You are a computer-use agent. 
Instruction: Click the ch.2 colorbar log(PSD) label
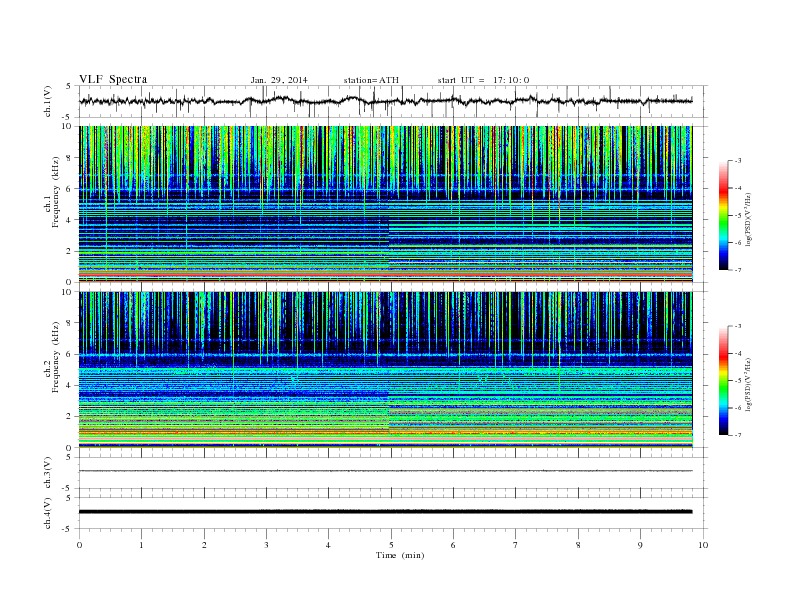[749, 384]
